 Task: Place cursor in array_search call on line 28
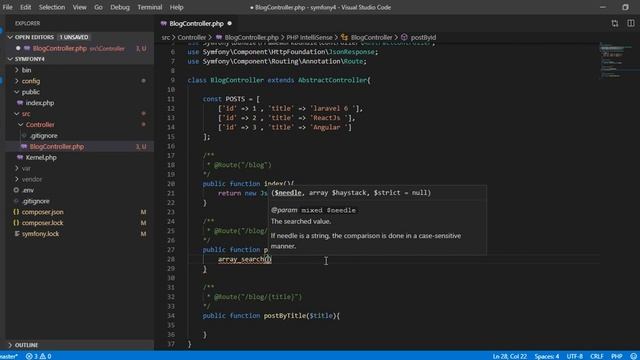pos(244,259)
